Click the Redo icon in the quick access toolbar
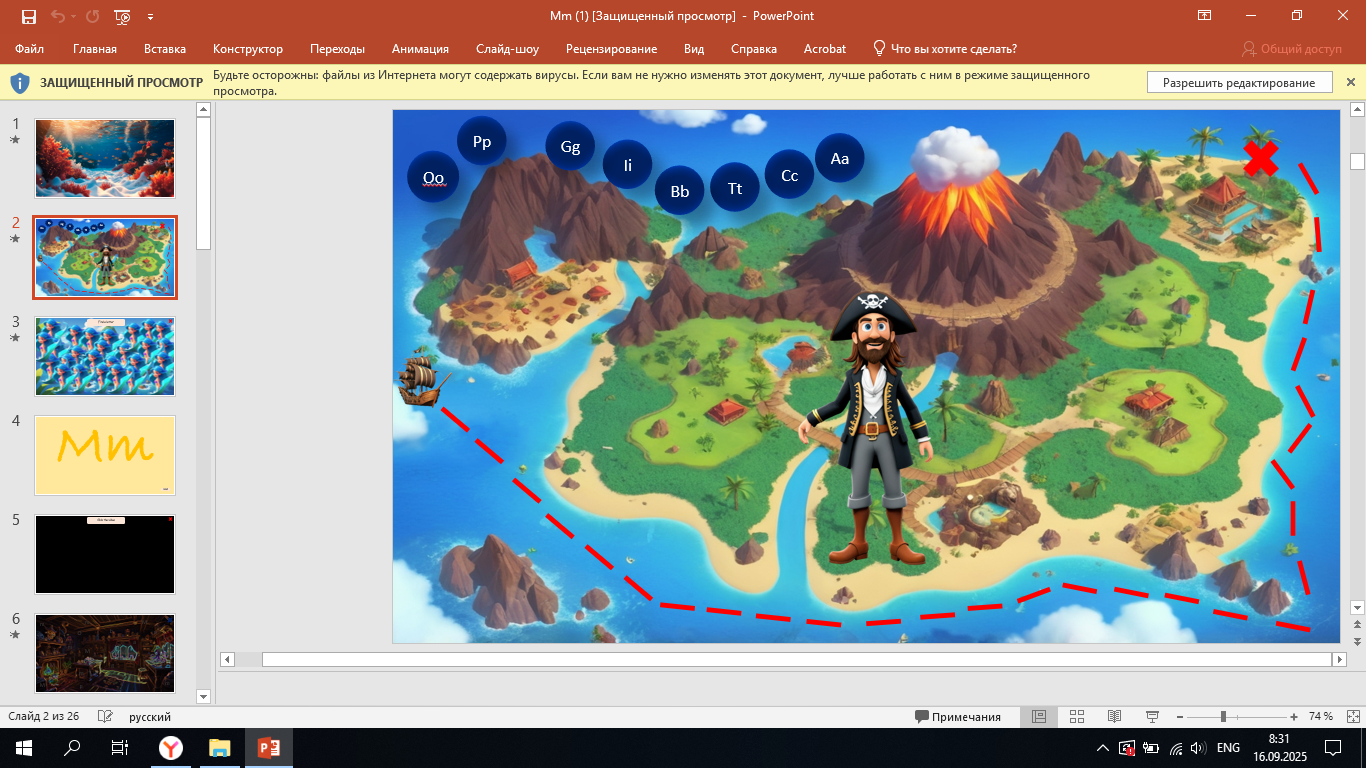The height and width of the screenshot is (768, 1366). coord(93,16)
